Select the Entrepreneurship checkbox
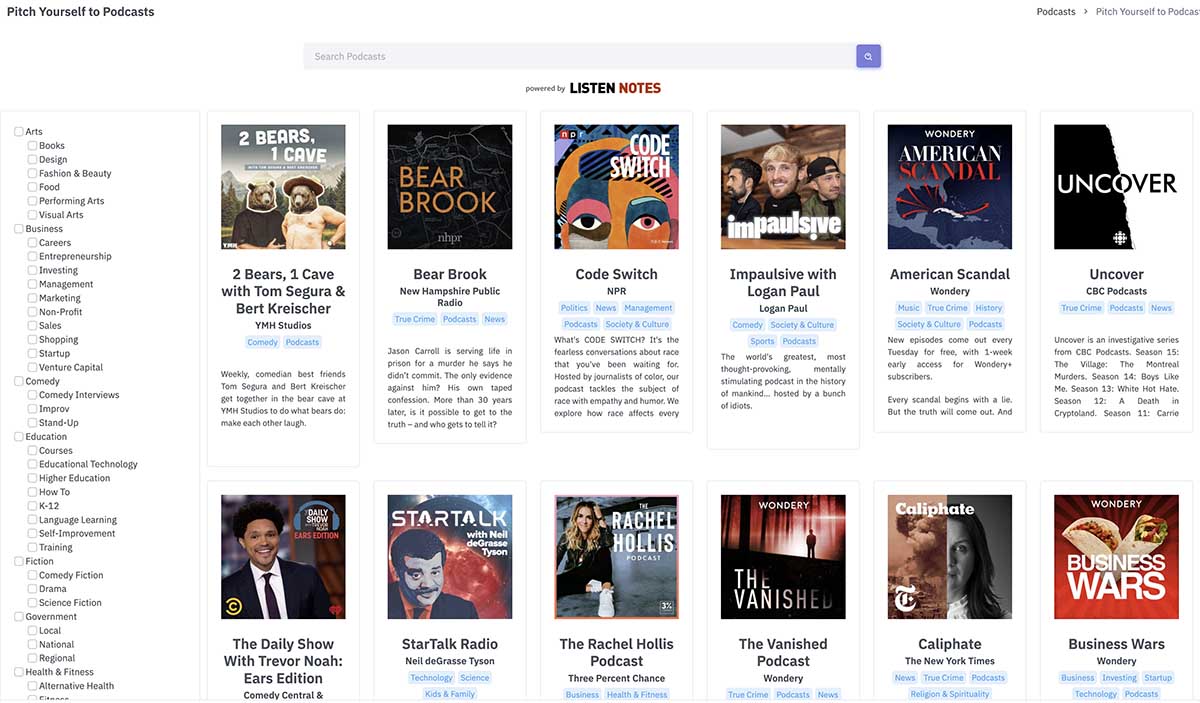The width and height of the screenshot is (1200, 703). [x=33, y=256]
